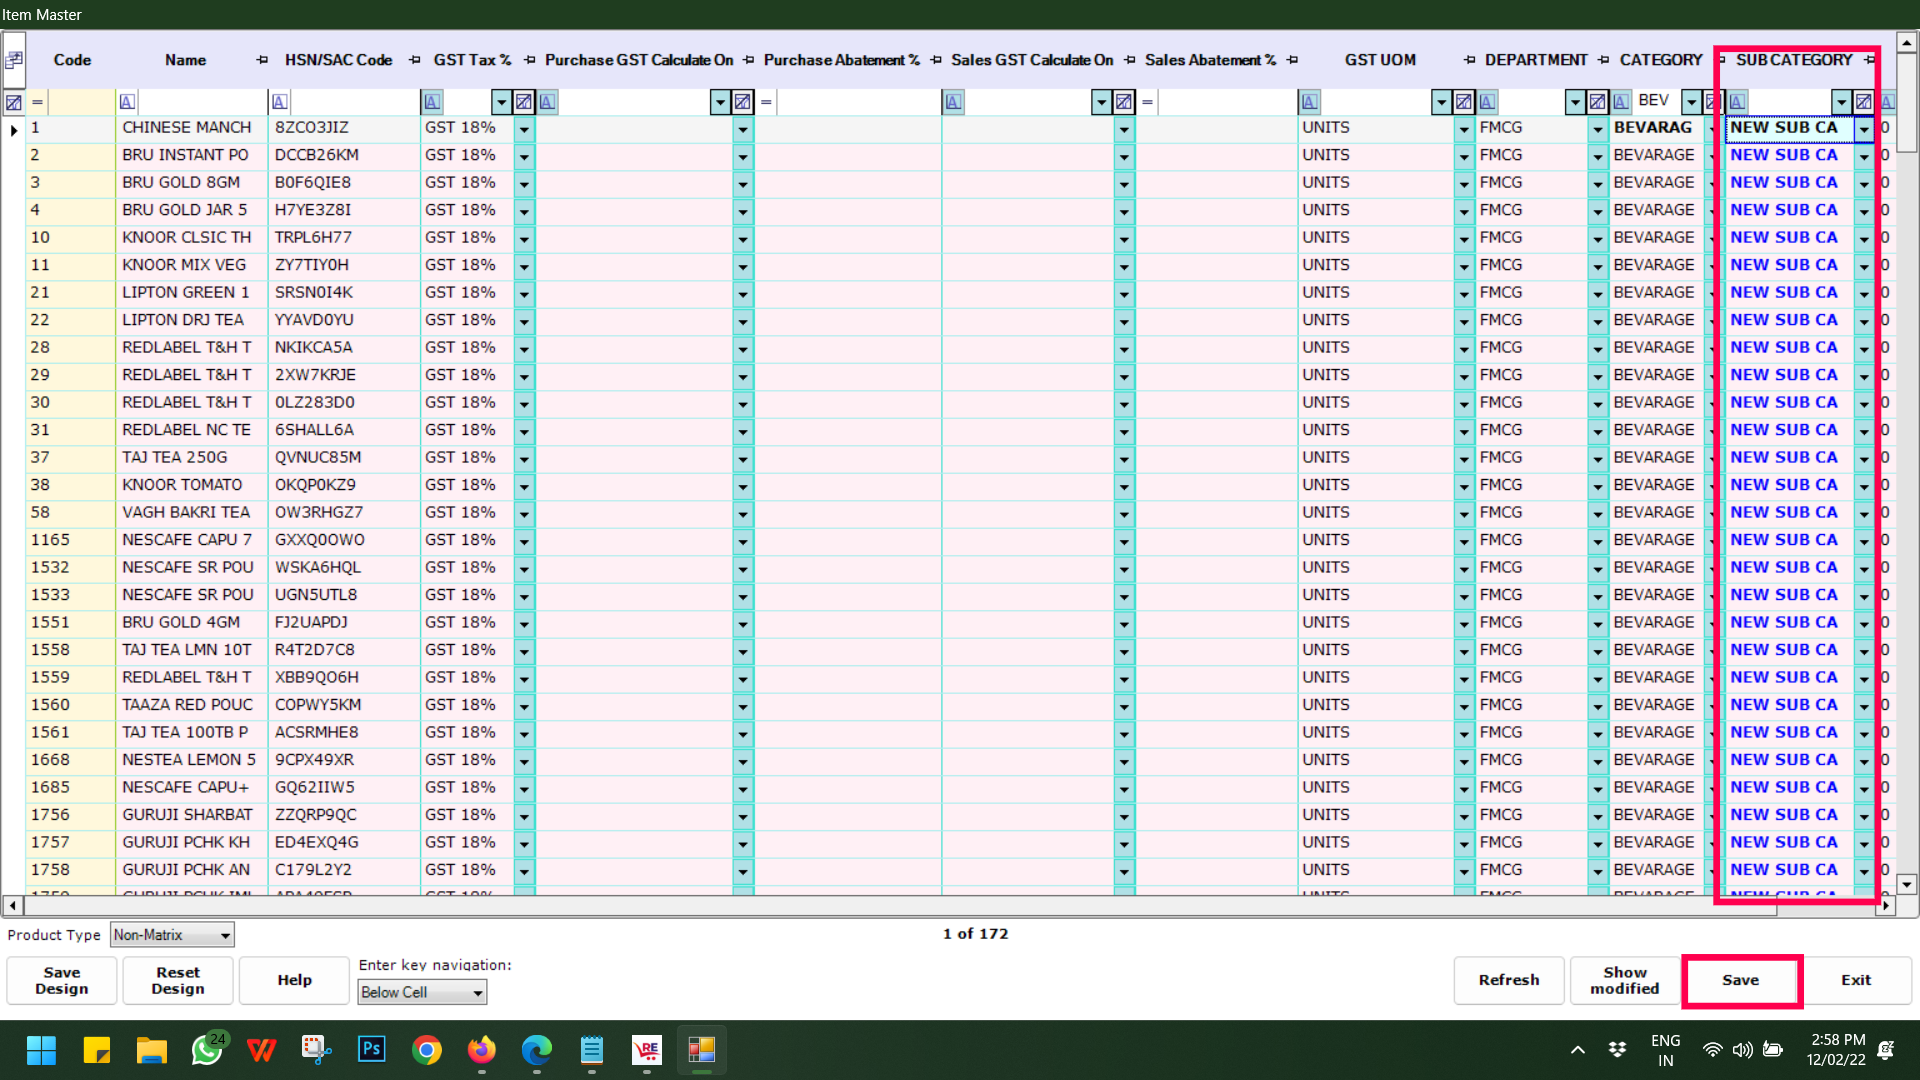Clear the GST UOM filter icon
The image size is (1920, 1080).
pos(1463,102)
